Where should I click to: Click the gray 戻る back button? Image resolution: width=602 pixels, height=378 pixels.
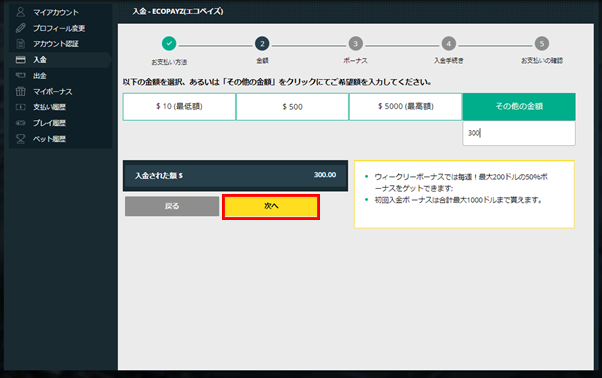click(x=172, y=206)
